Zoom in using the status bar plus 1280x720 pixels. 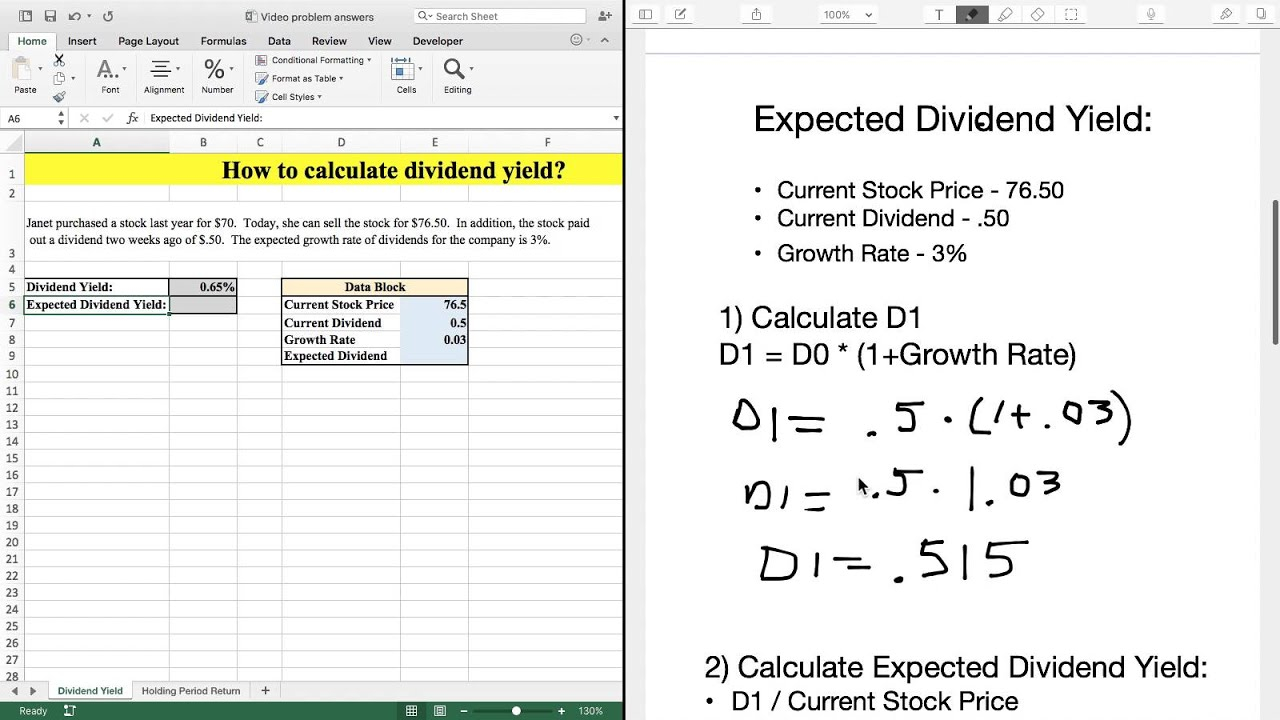click(x=562, y=711)
